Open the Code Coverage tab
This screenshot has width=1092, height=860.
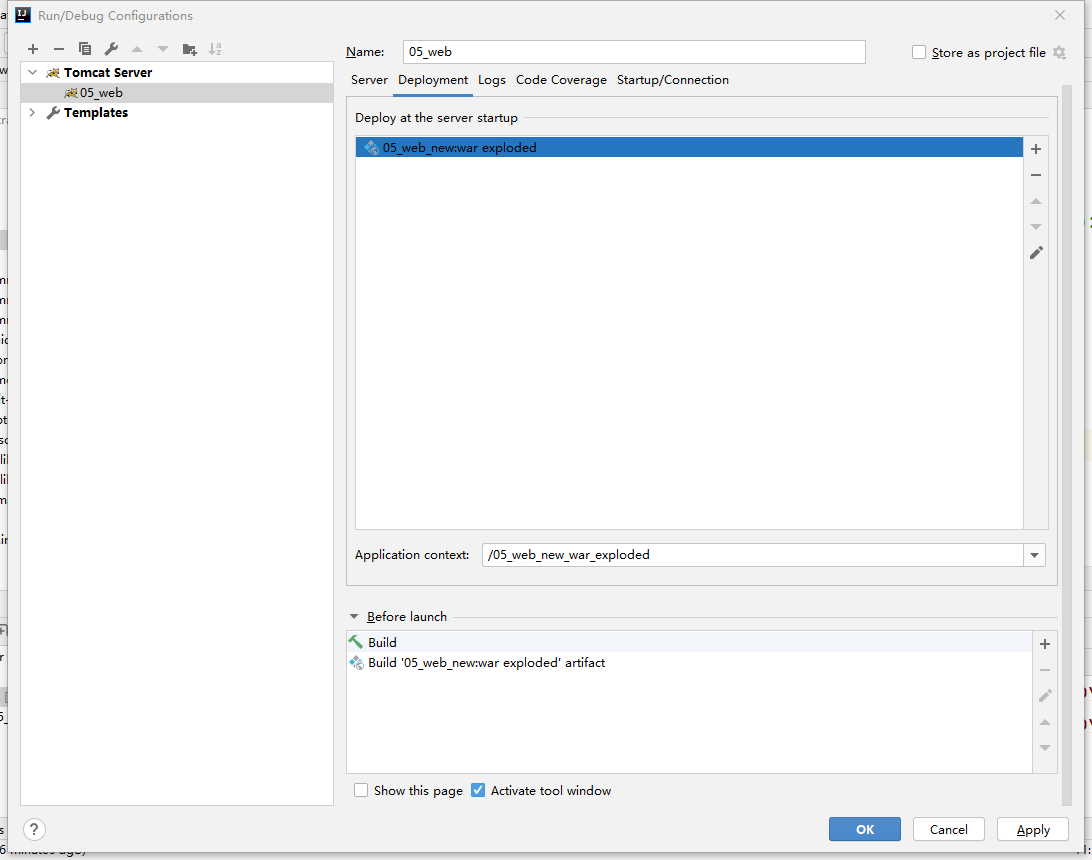[x=561, y=79]
